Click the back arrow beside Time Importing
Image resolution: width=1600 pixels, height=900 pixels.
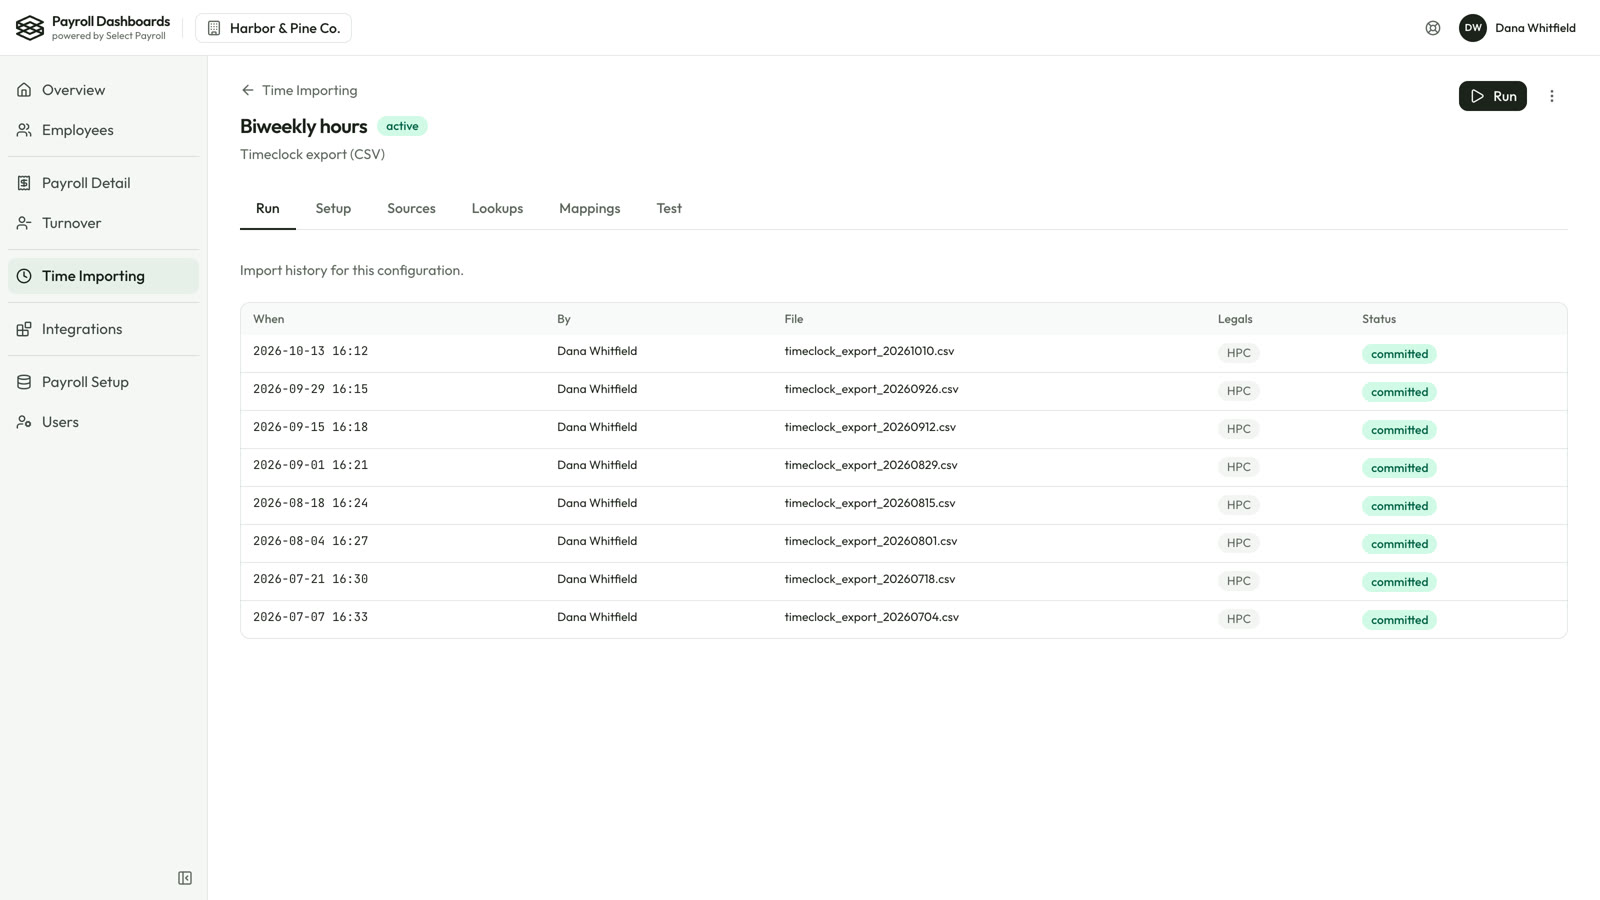[x=248, y=90]
